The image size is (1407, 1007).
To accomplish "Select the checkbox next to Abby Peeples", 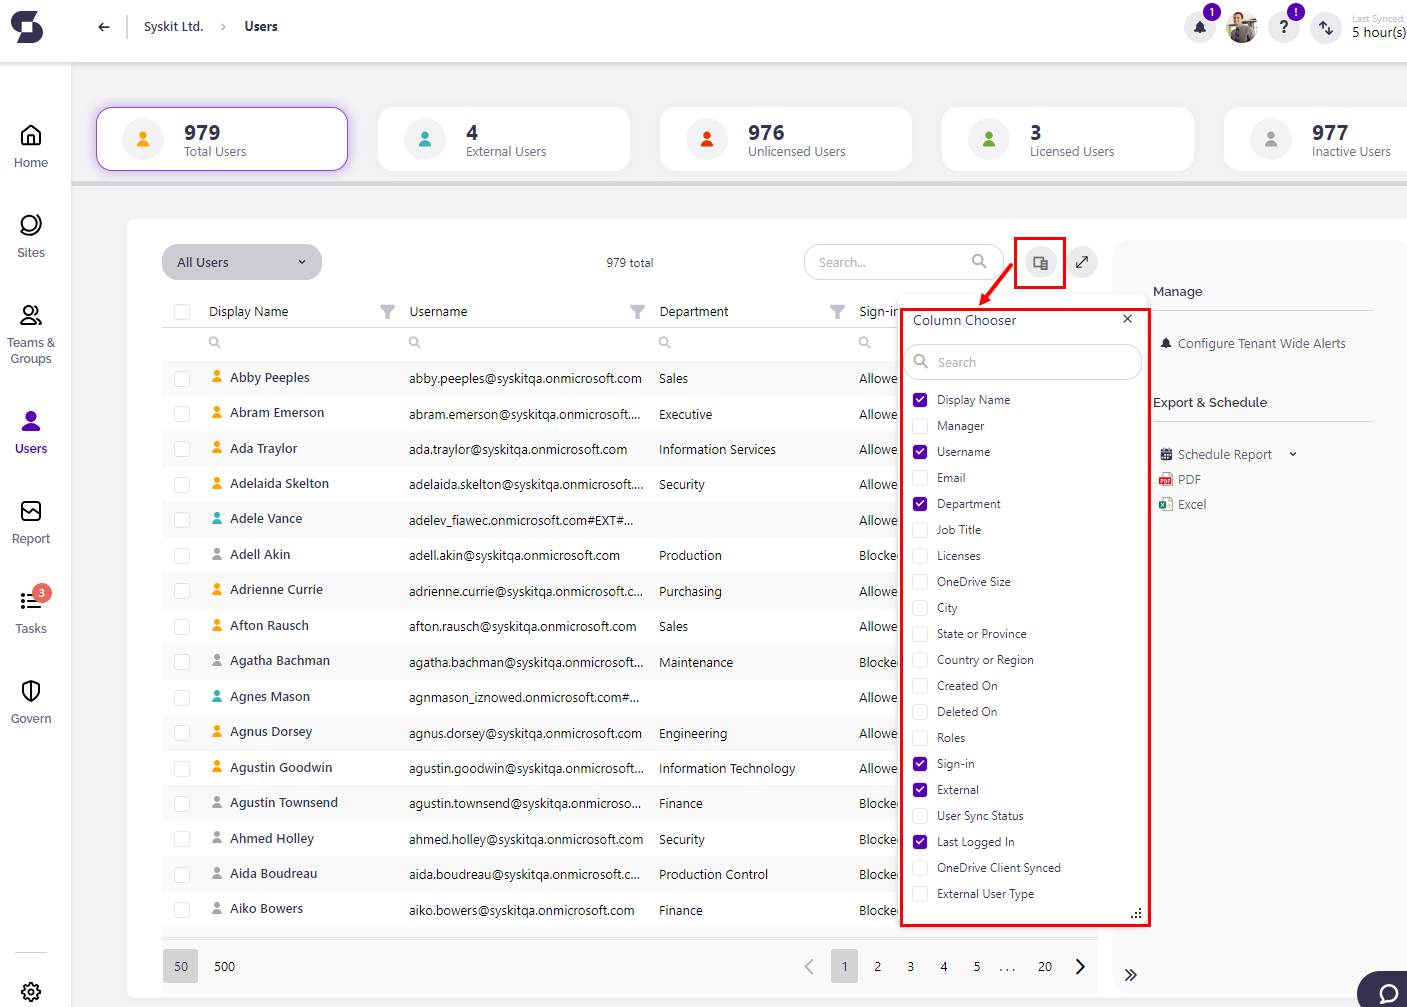I will [x=182, y=378].
